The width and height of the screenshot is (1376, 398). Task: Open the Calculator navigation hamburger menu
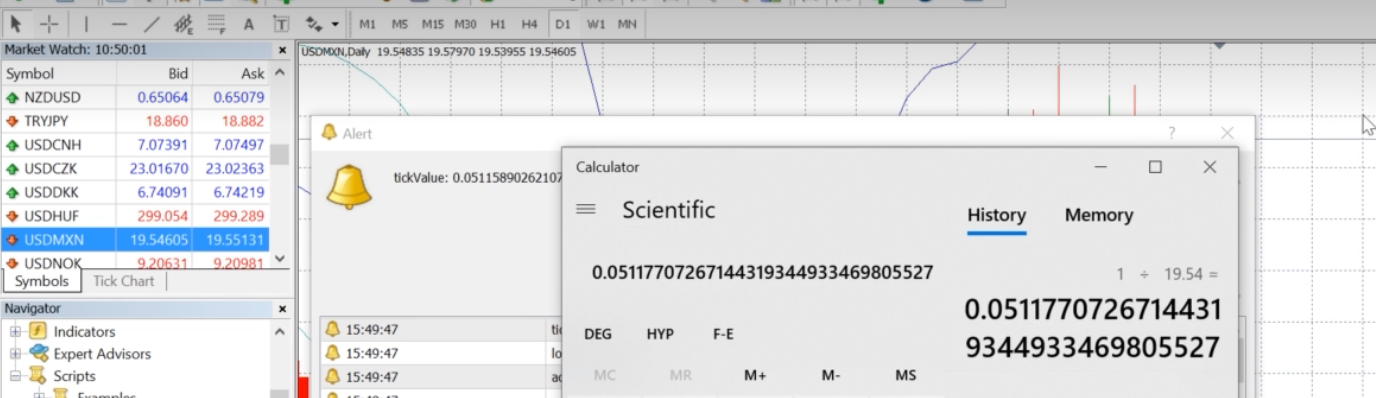pyautogui.click(x=587, y=209)
